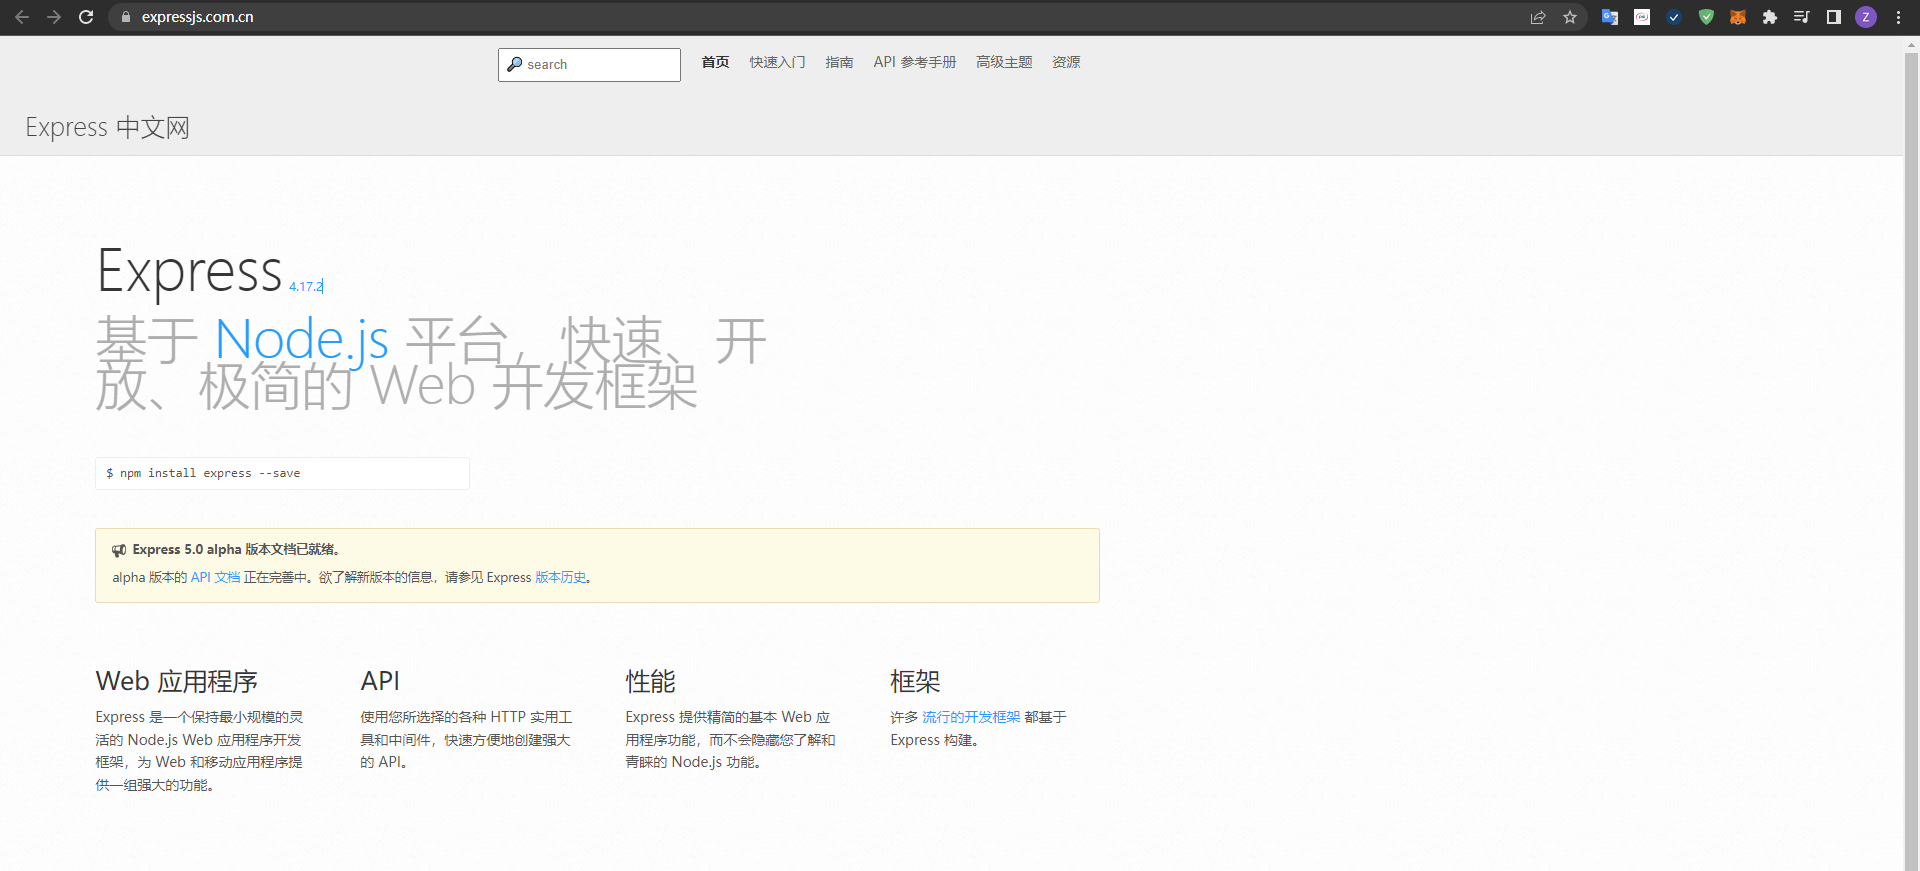Viewport: 1920px width, 871px height.
Task: Click the 性能 section heading
Action: click(651, 681)
